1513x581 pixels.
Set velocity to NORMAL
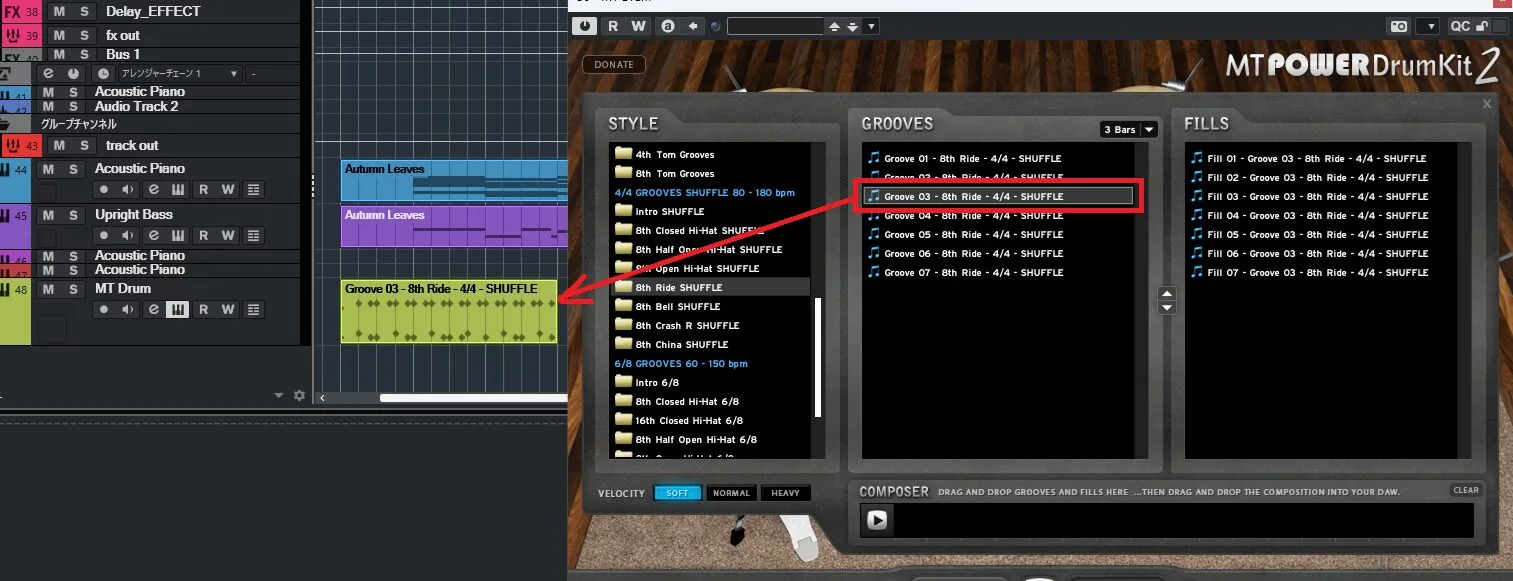click(731, 493)
